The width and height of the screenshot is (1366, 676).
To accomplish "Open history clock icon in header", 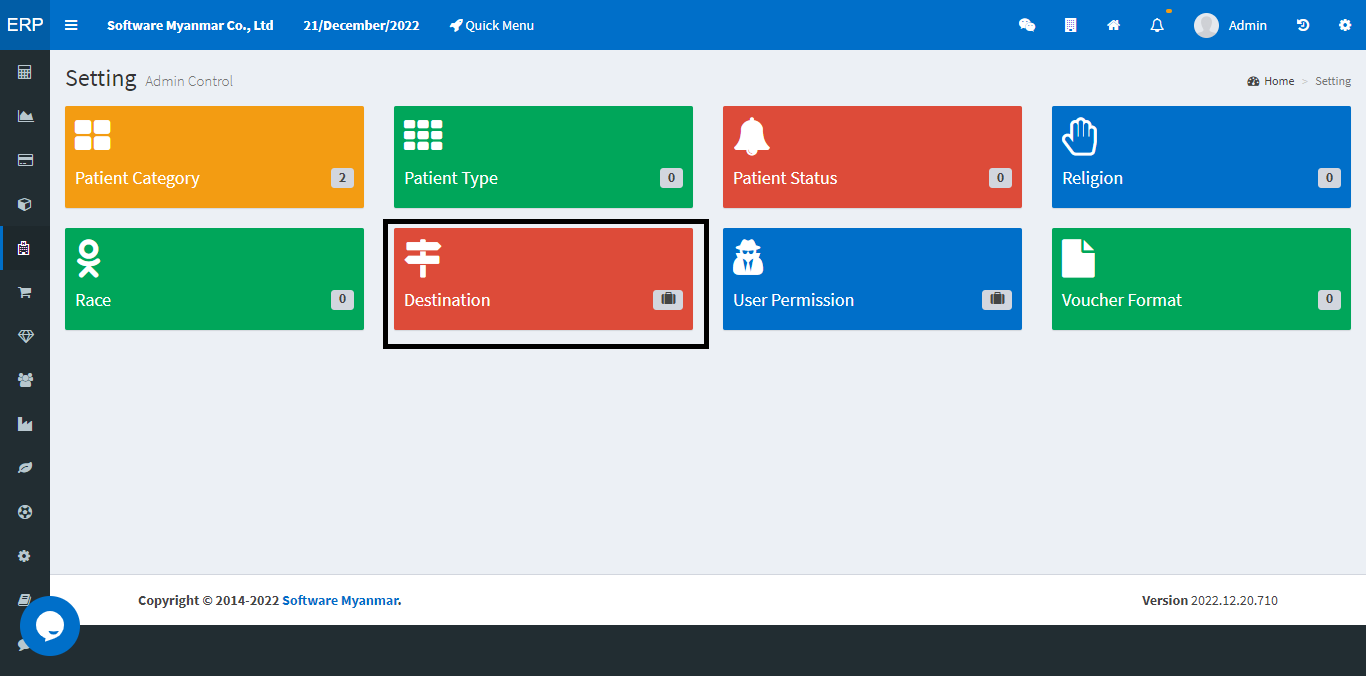I will click(1303, 25).
